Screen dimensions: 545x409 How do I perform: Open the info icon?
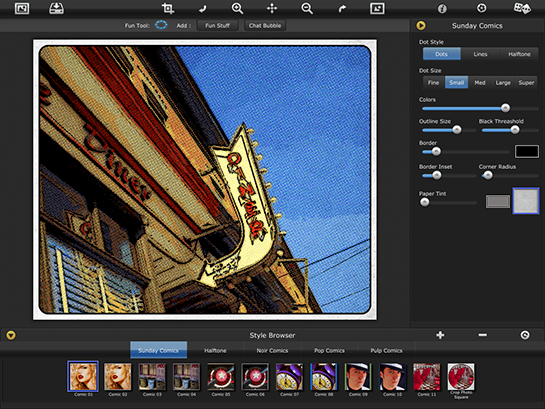coord(442,8)
